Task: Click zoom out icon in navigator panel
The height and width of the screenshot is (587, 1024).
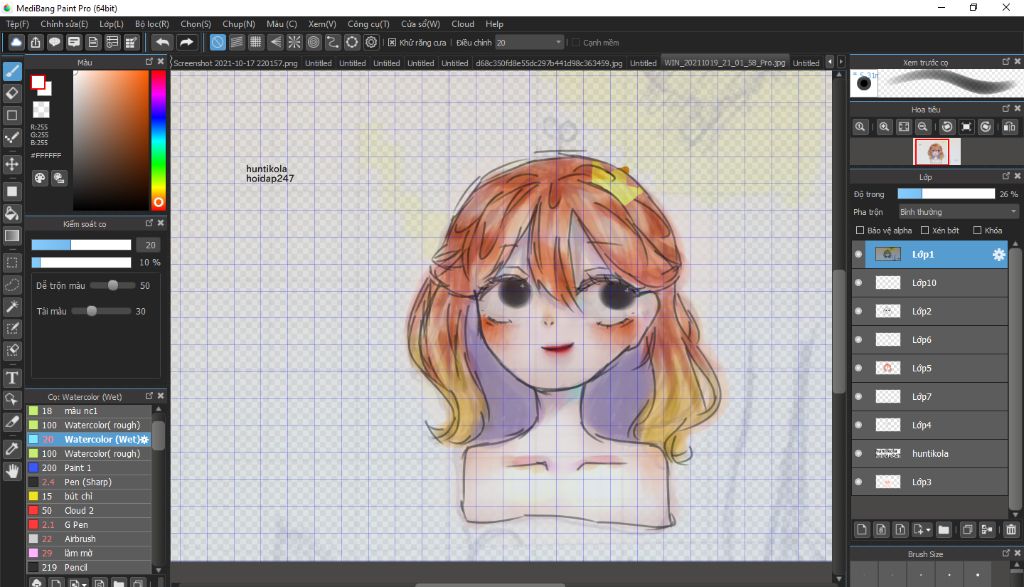Action: (923, 127)
